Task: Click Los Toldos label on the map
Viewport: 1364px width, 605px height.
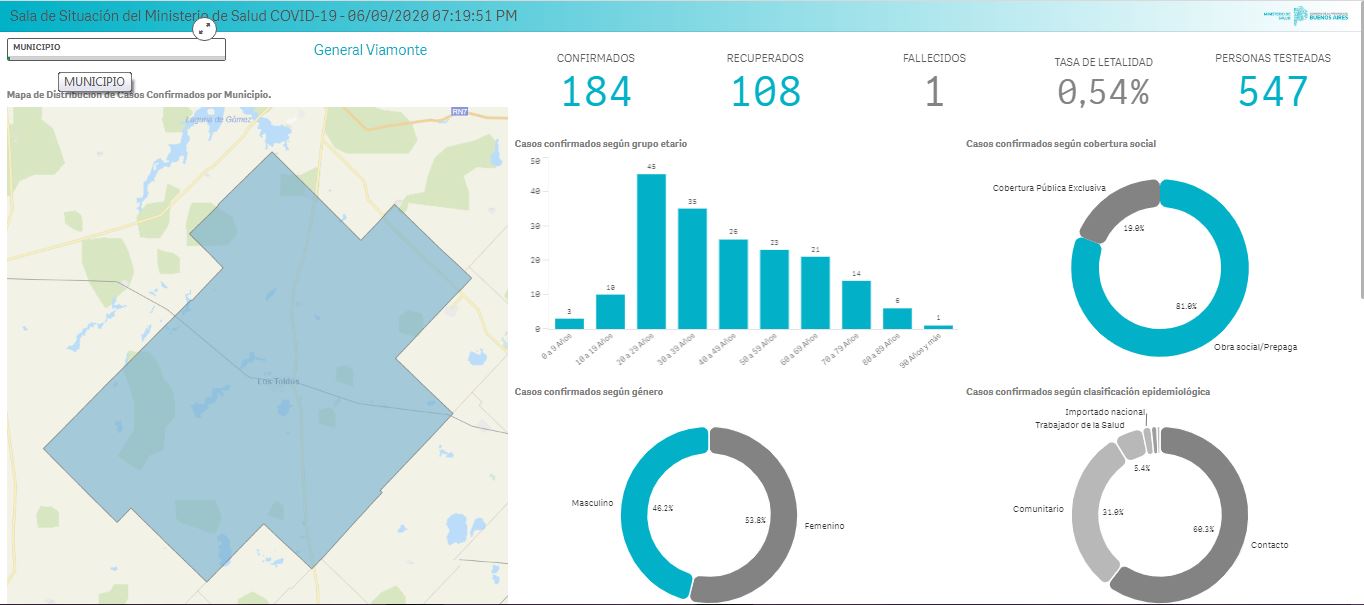Action: (x=278, y=381)
